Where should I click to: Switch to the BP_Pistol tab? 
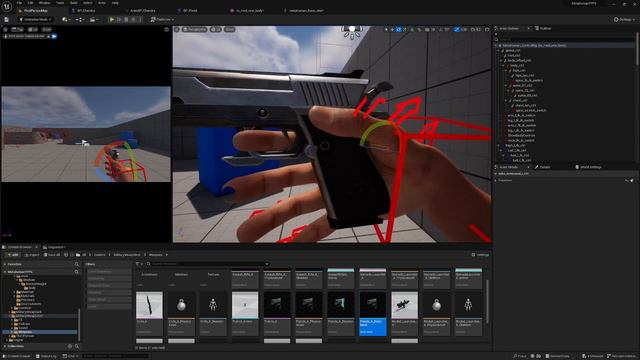pyautogui.click(x=189, y=11)
